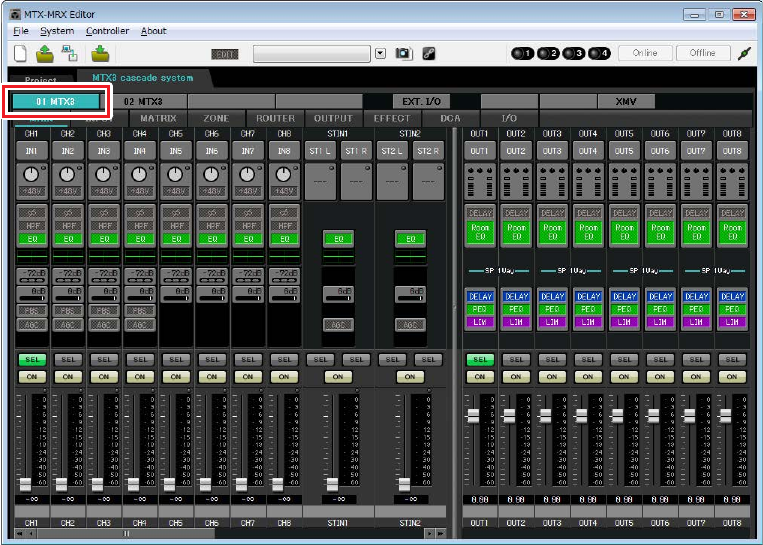Viewport: 763px width, 545px height.
Task: Click the connection plug icon
Action: tap(745, 53)
